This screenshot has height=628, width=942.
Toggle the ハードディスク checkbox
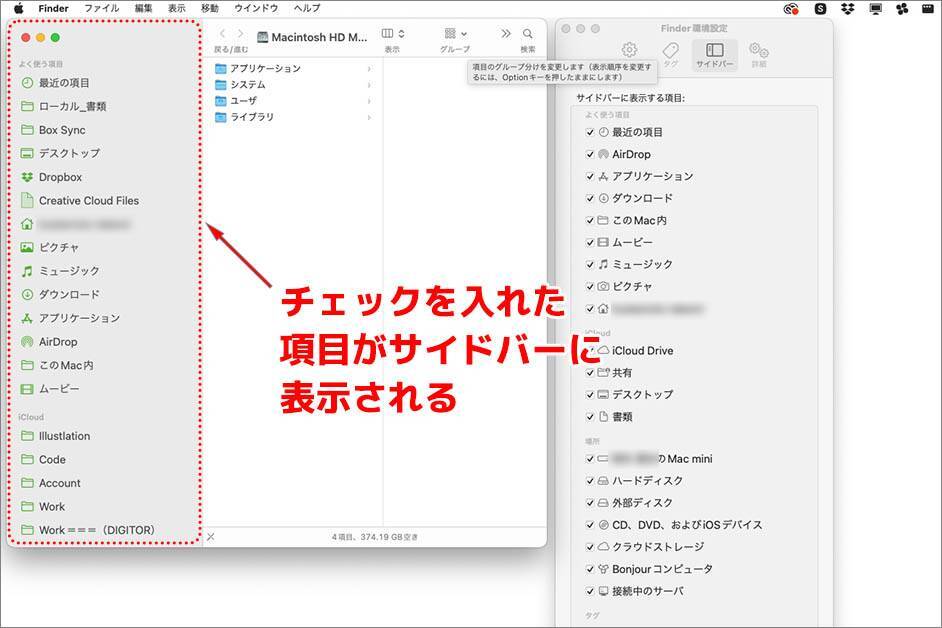[x=590, y=481]
